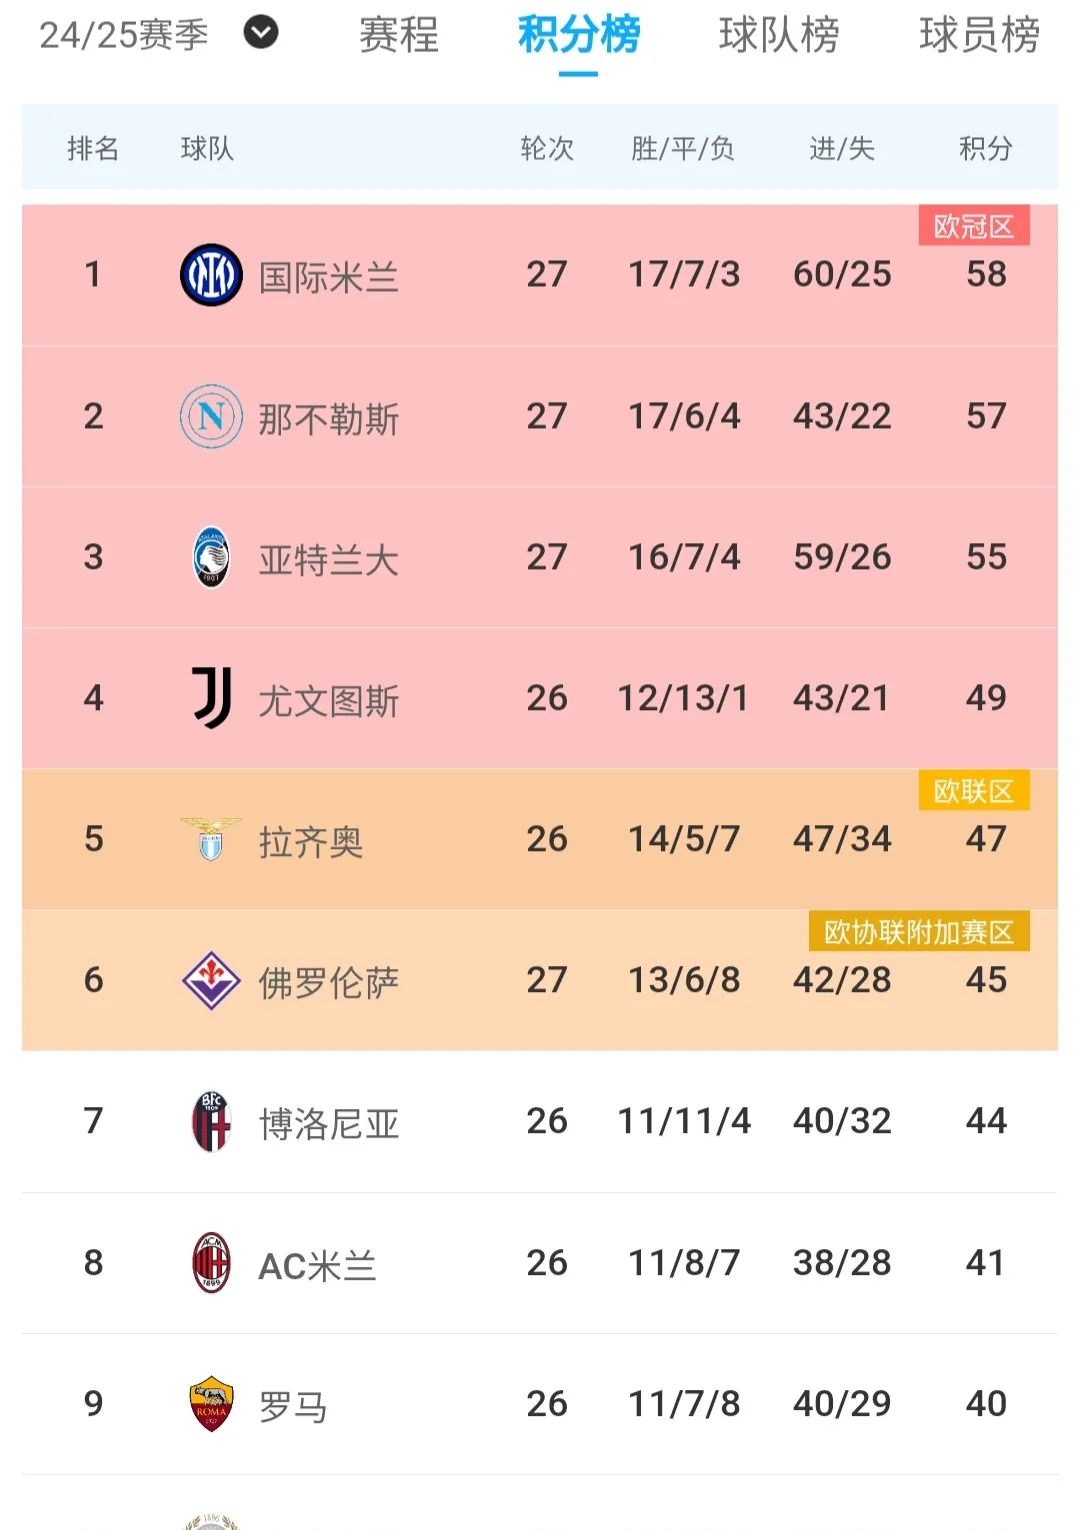Select the 尤文图斯 standings row
The image size is (1080, 1530).
540,698
